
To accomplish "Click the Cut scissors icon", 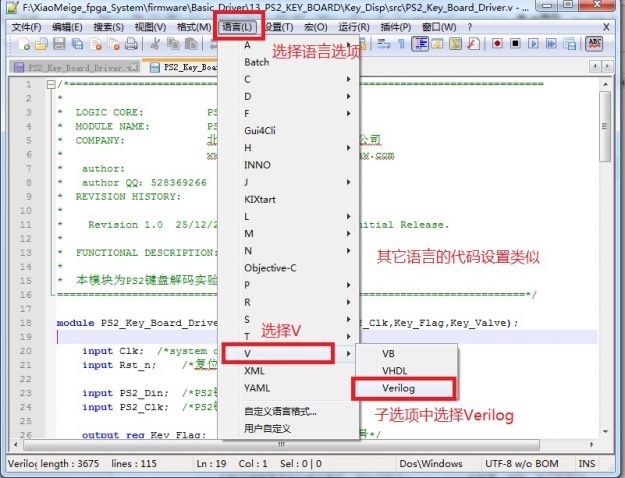I will point(155,44).
